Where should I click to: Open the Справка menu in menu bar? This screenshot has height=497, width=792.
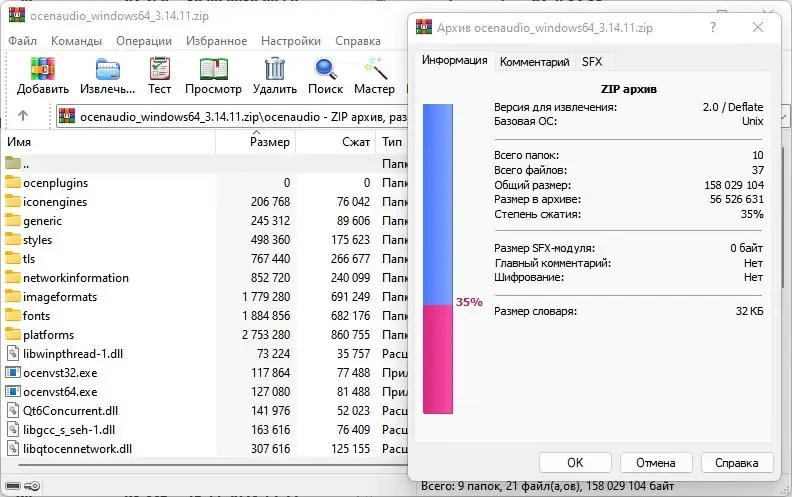pyautogui.click(x=358, y=41)
